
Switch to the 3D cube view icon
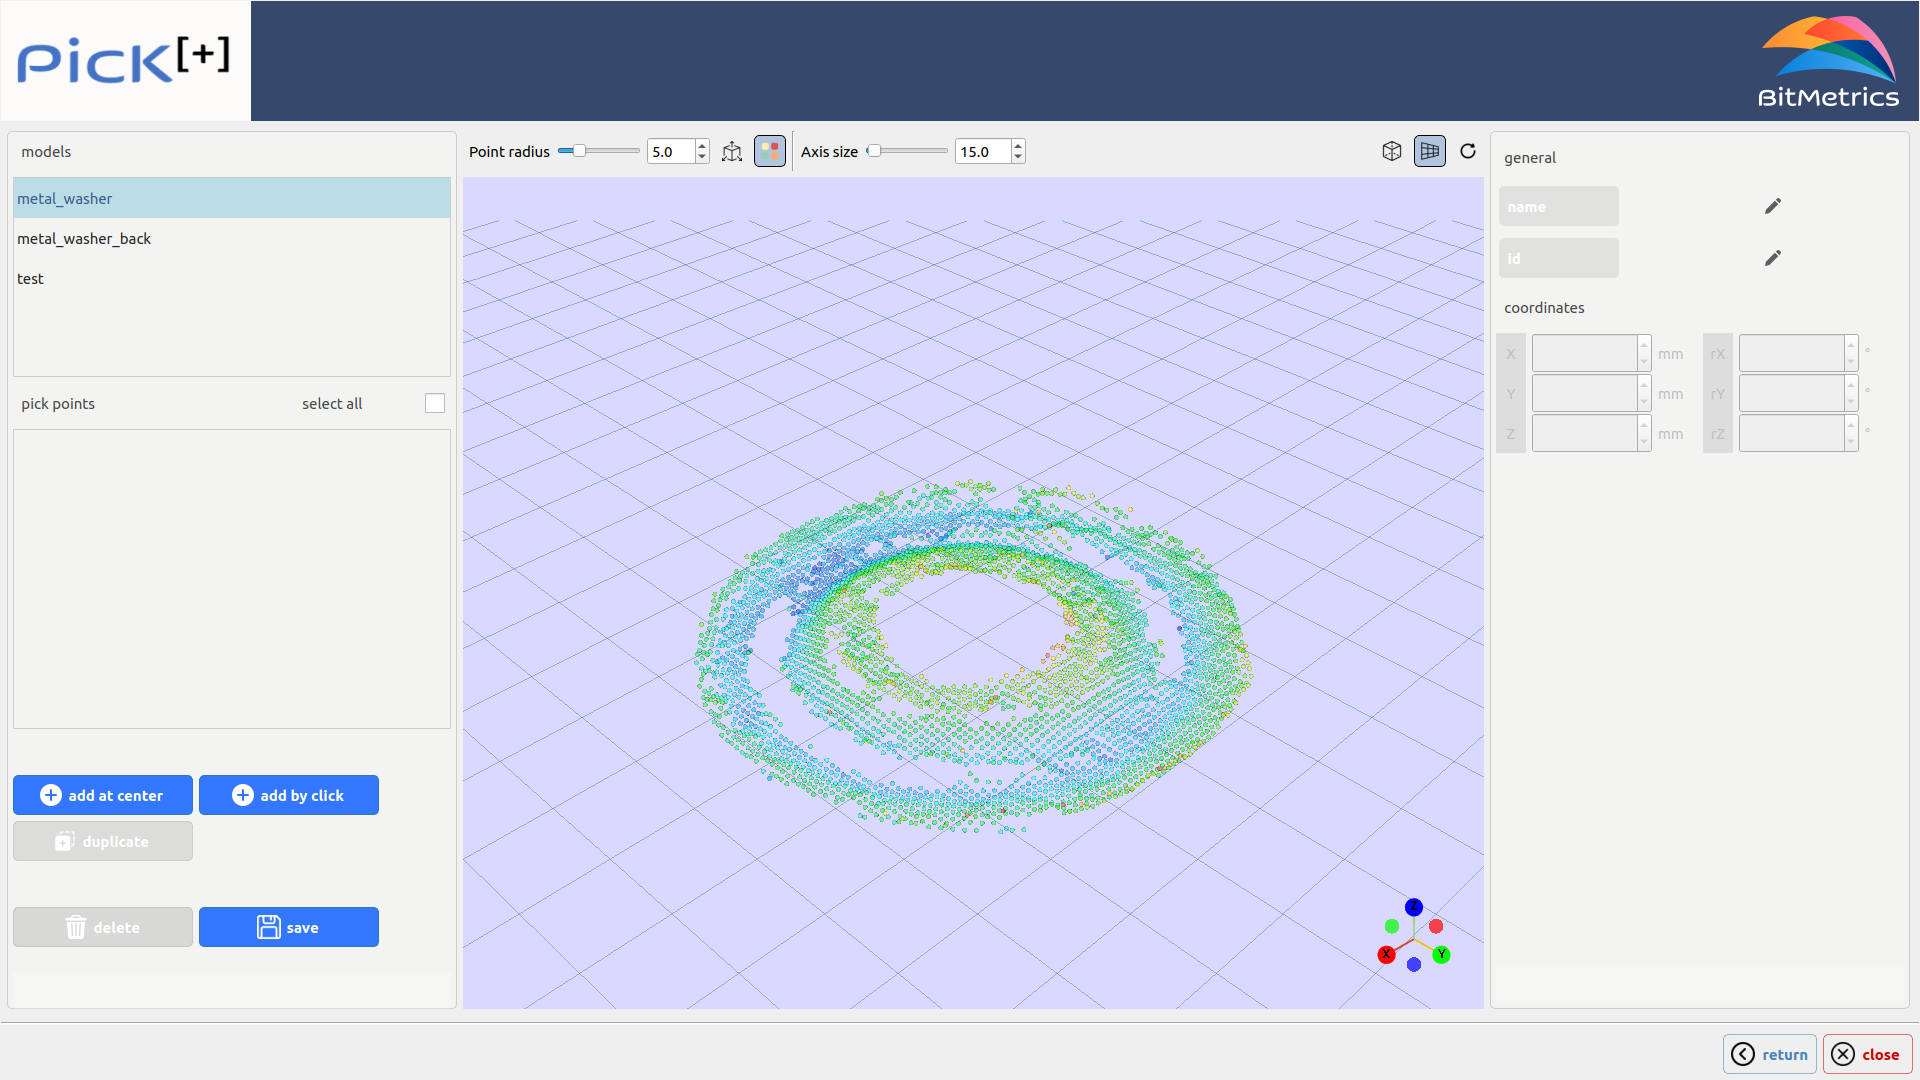click(x=1392, y=151)
